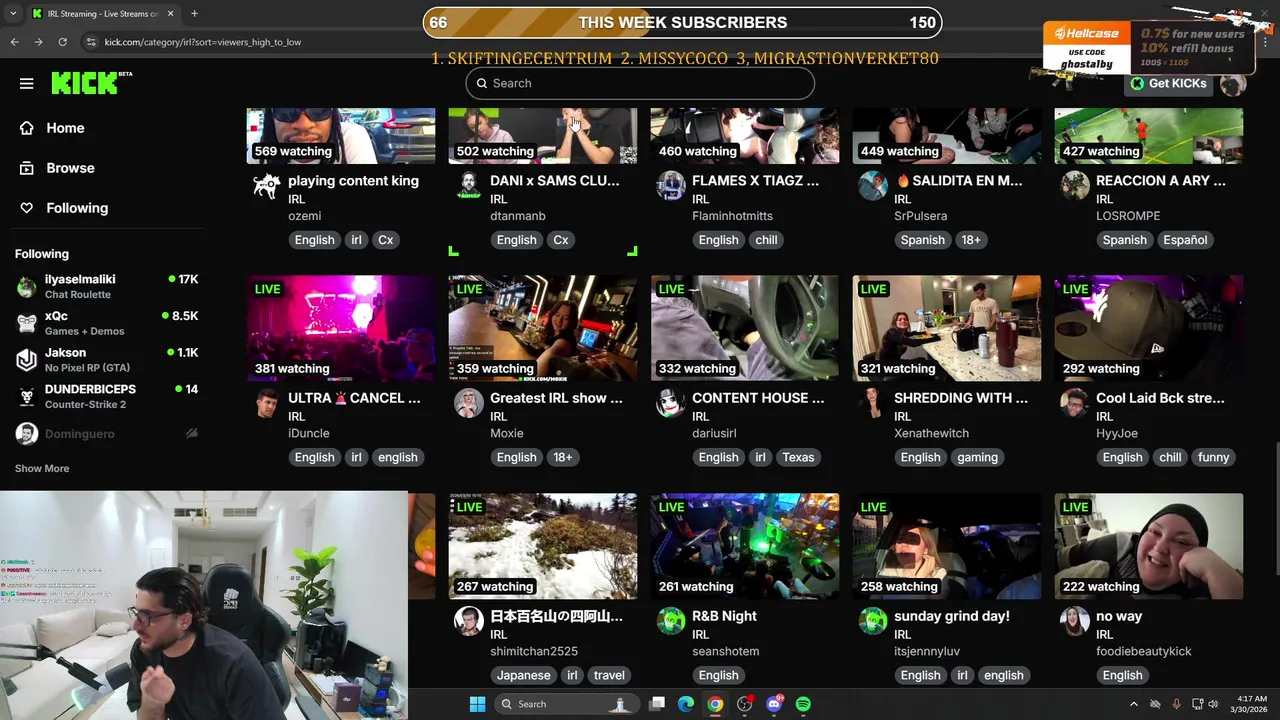Open DUNDERBICEPS followed channel
The width and height of the screenshot is (1280, 720).
[x=106, y=396]
